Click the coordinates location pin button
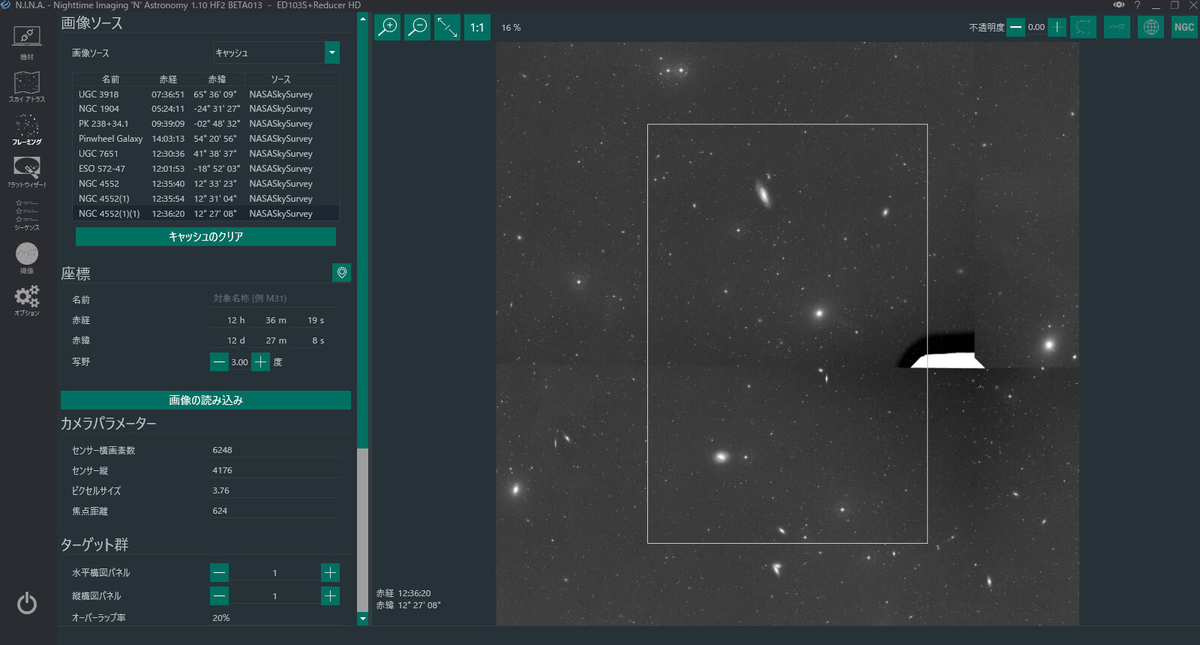Screen dimensions: 1200x645 (341, 273)
